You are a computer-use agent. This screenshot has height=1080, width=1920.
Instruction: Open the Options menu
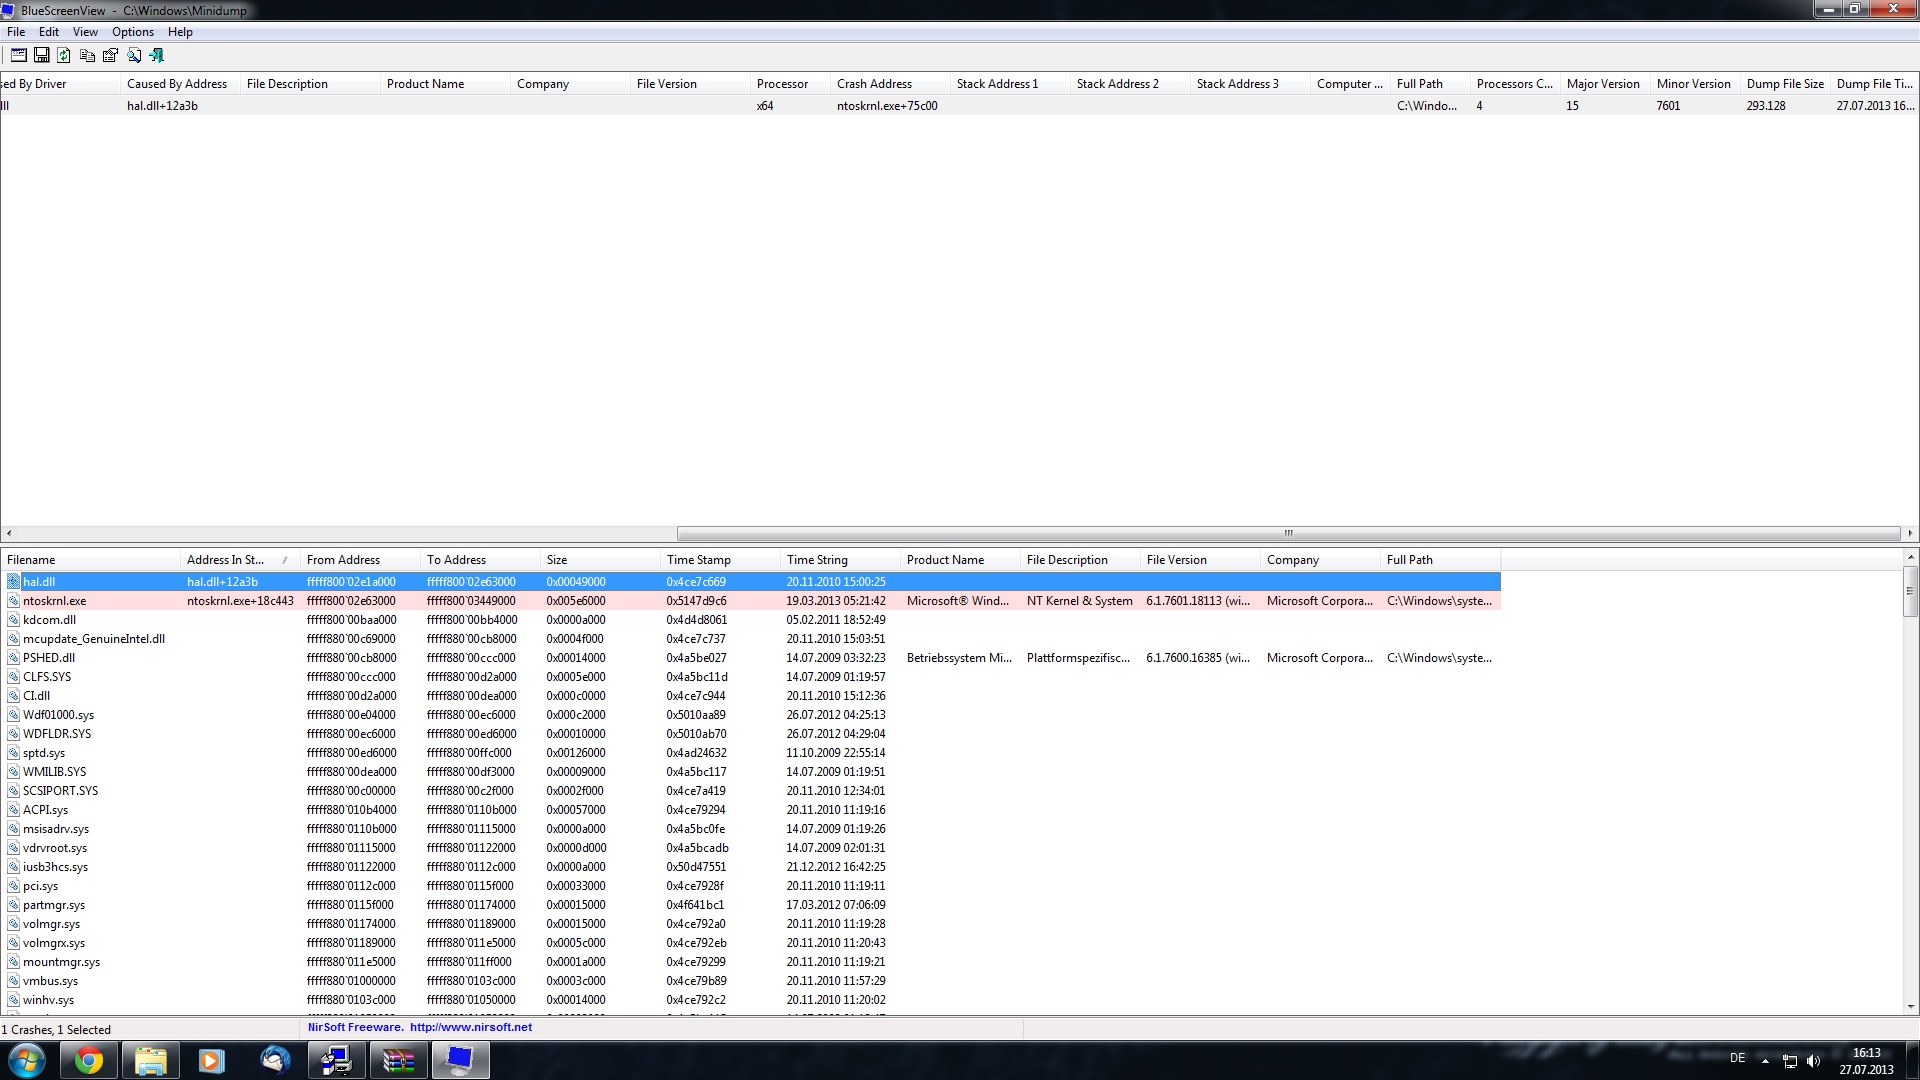(132, 32)
